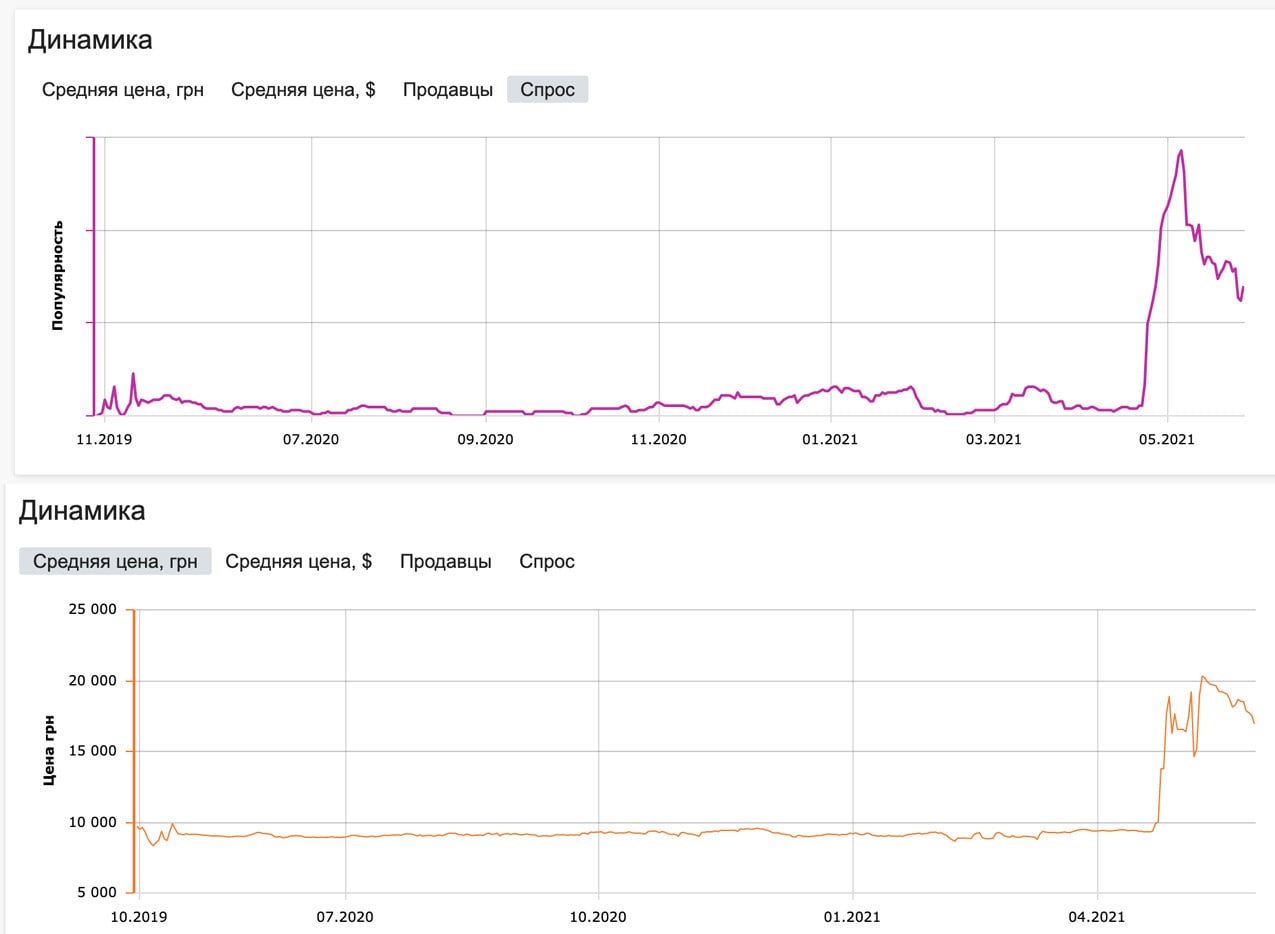Image resolution: width=1275 pixels, height=934 pixels.
Task: Select highlighted "Спрос" tab above purple chart
Action: click(547, 90)
